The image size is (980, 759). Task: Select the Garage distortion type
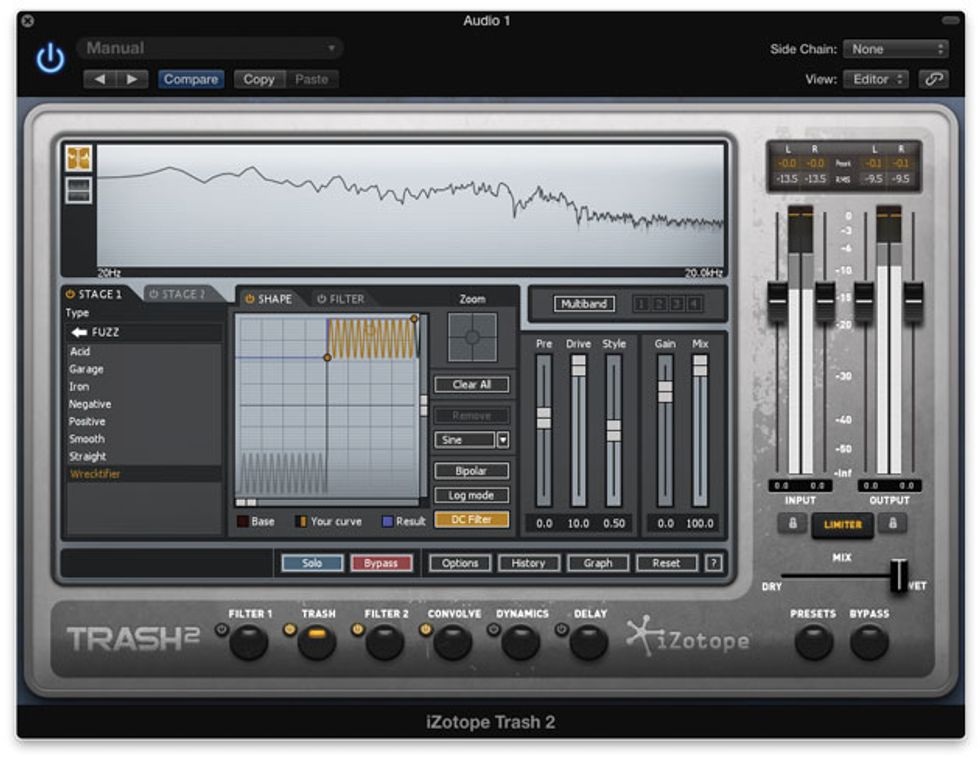[144, 369]
